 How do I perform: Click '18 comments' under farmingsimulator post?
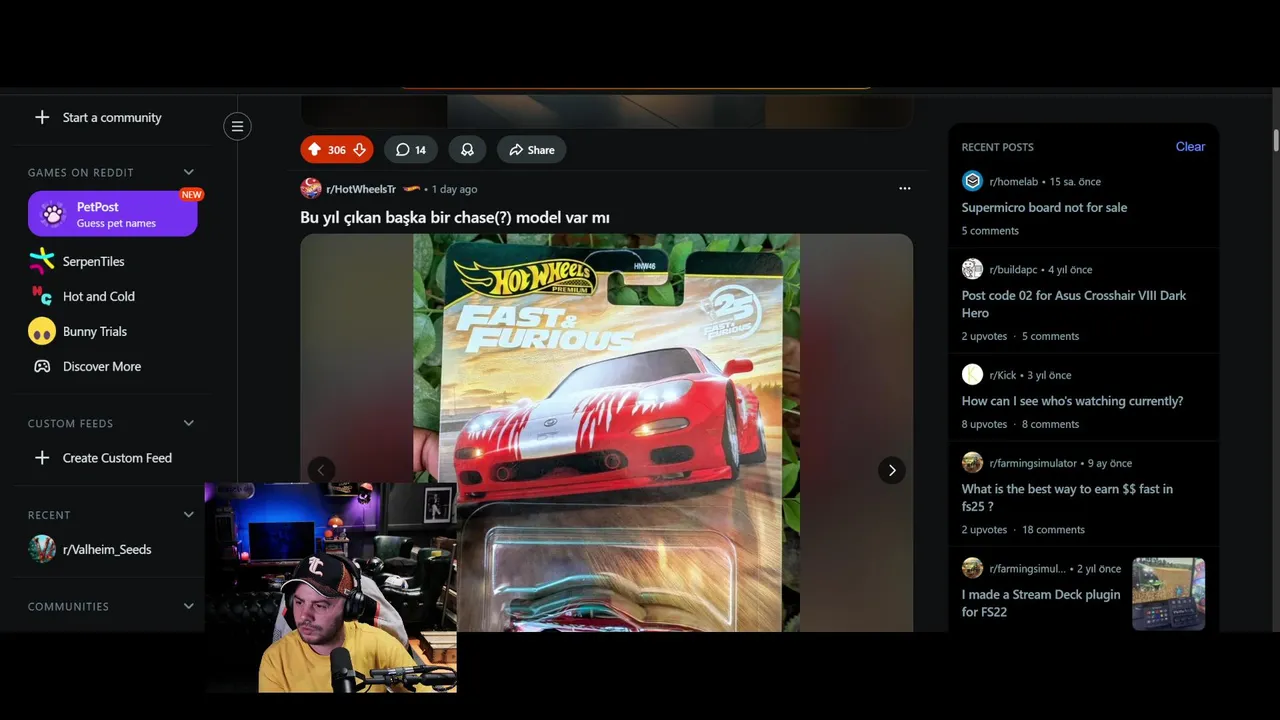coord(1053,530)
